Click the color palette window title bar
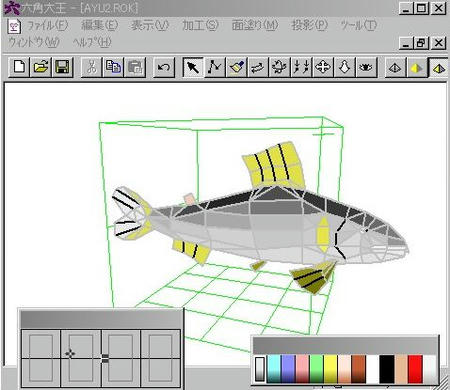450x390 pixels. pyautogui.click(x=345, y=345)
